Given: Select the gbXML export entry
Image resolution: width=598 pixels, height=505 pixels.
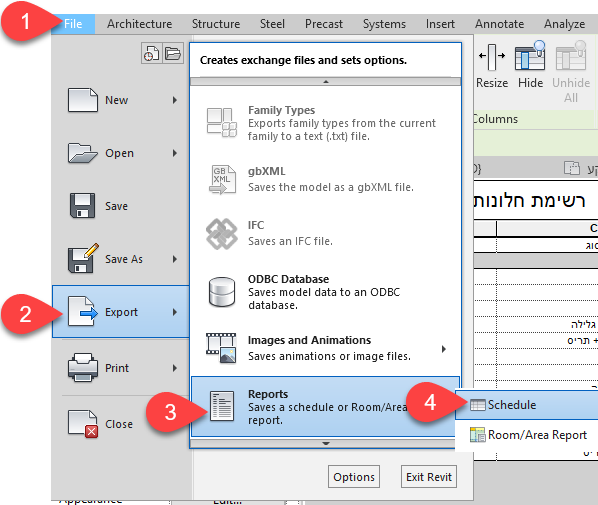Looking at the screenshot, I should pyautogui.click(x=325, y=180).
